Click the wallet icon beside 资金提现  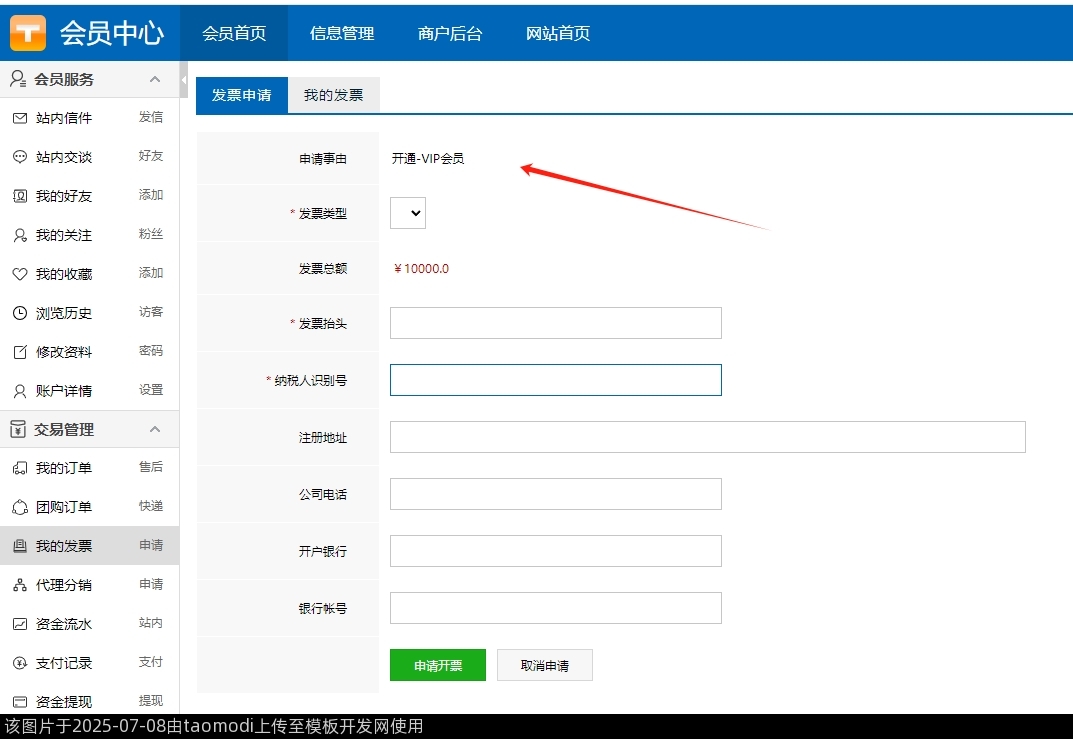[x=22, y=700]
